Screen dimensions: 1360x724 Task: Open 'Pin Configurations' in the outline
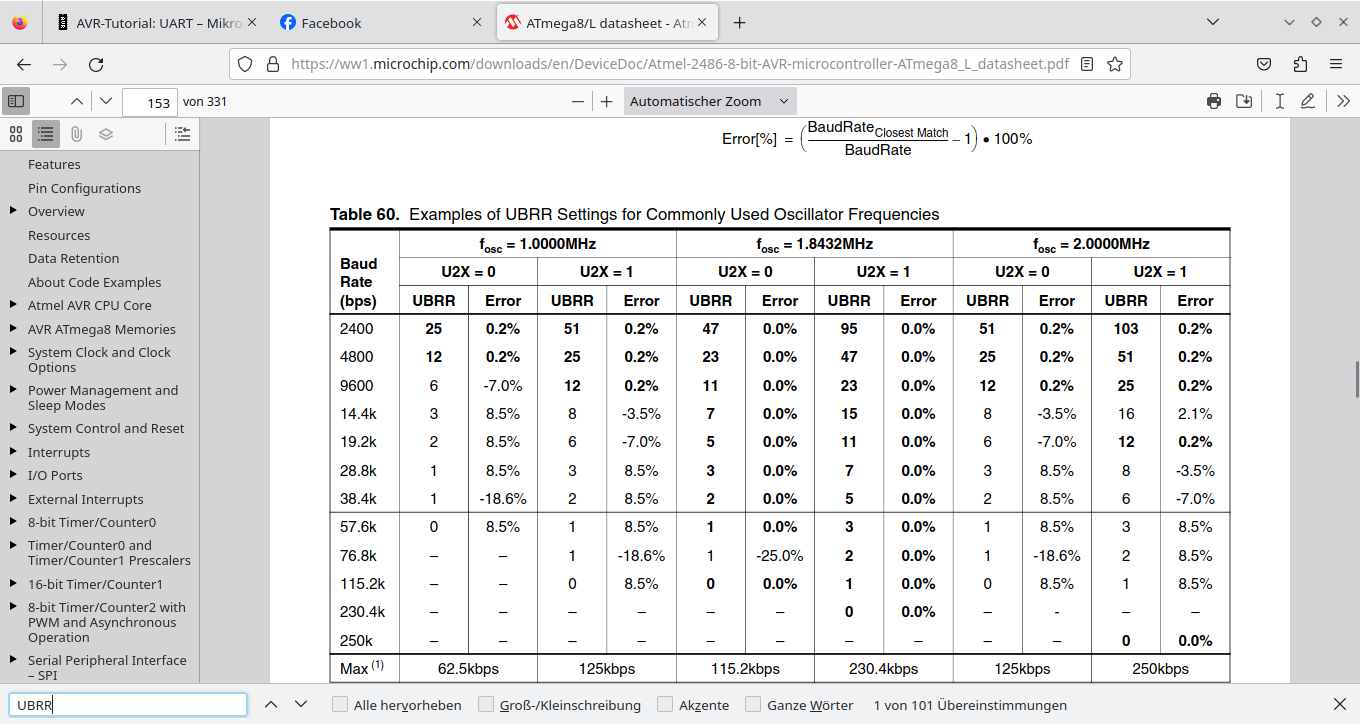click(x=84, y=188)
